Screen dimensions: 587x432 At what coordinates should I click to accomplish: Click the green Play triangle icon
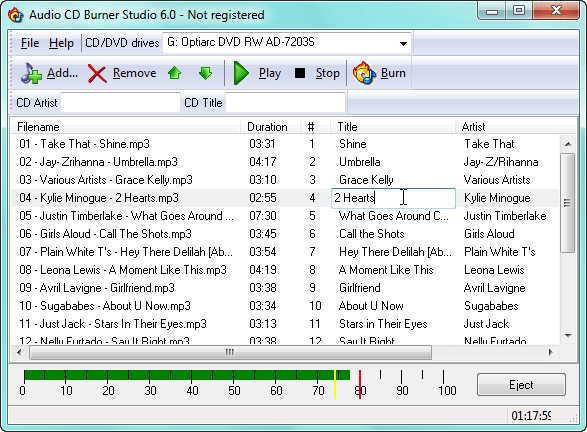click(241, 73)
